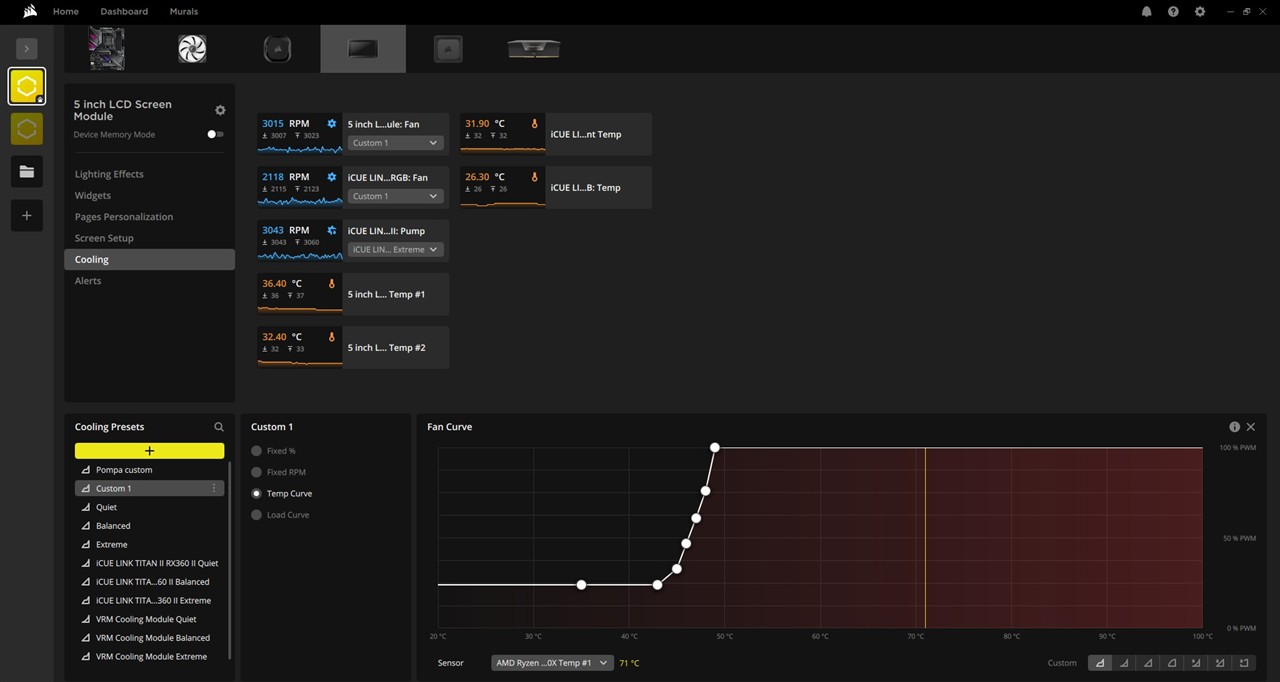Viewport: 1280px width, 682px height.
Task: Select the iCUE LI...nt Temp sensor card
Action: pyautogui.click(x=556, y=134)
